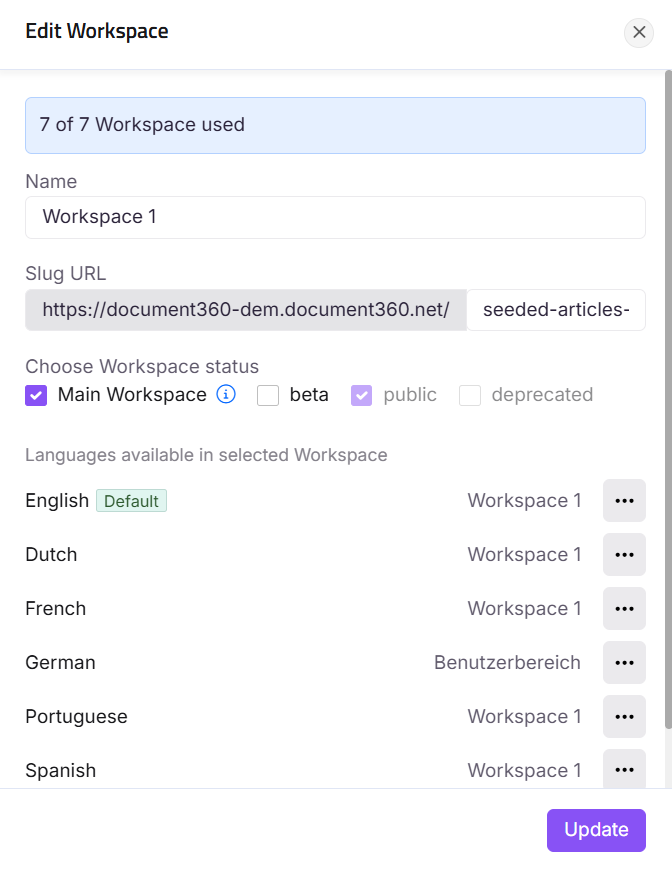Screen dimensions: 672x870
Task: Disable the public workspace status
Action: [x=361, y=395]
